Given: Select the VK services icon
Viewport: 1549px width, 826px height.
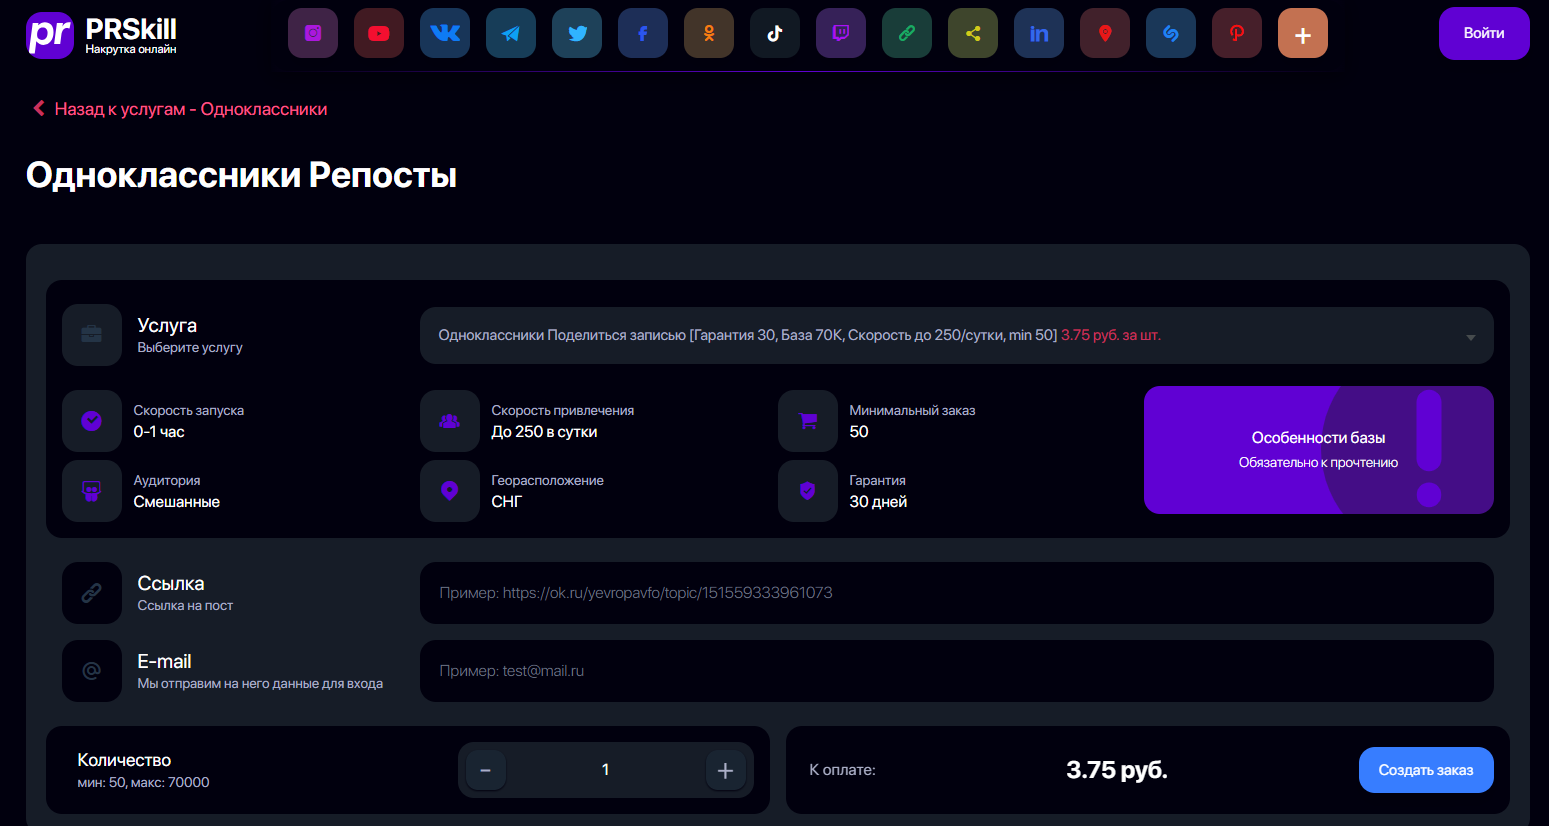Looking at the screenshot, I should [445, 33].
